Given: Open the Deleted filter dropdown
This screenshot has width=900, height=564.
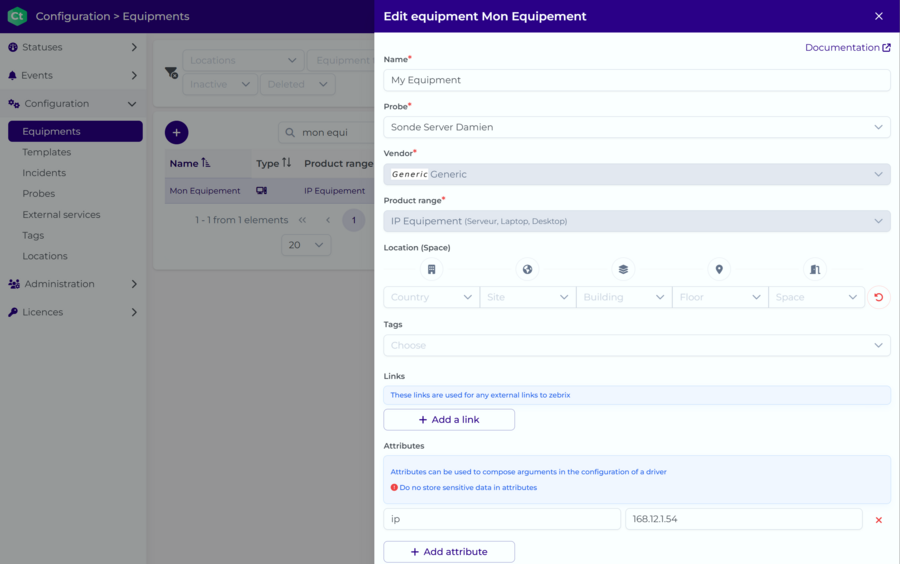Looking at the screenshot, I should (297, 84).
